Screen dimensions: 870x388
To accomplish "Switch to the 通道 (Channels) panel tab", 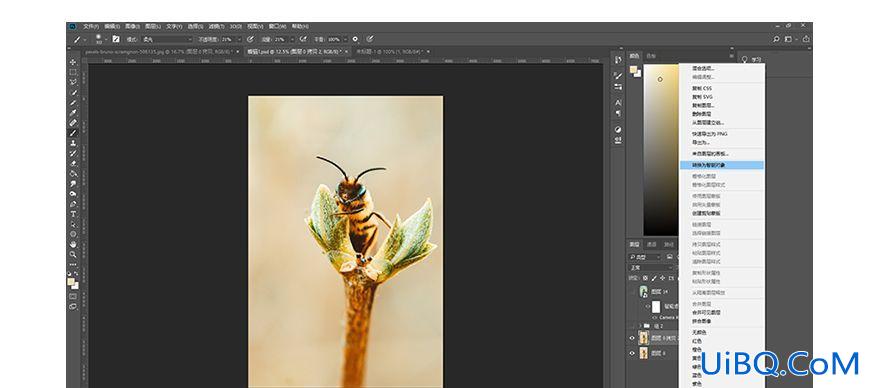I will pyautogui.click(x=651, y=244).
